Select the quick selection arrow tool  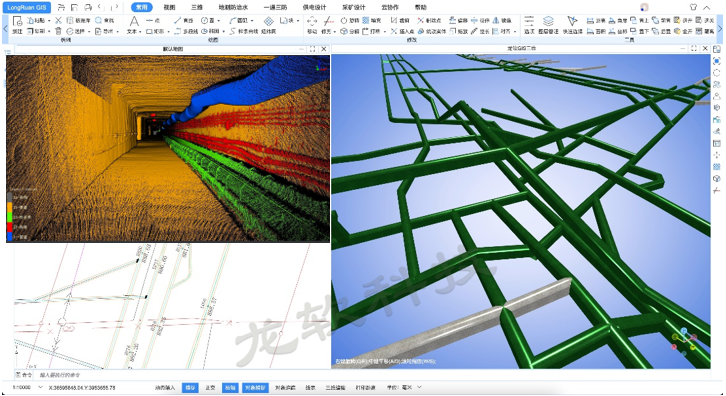tap(572, 21)
